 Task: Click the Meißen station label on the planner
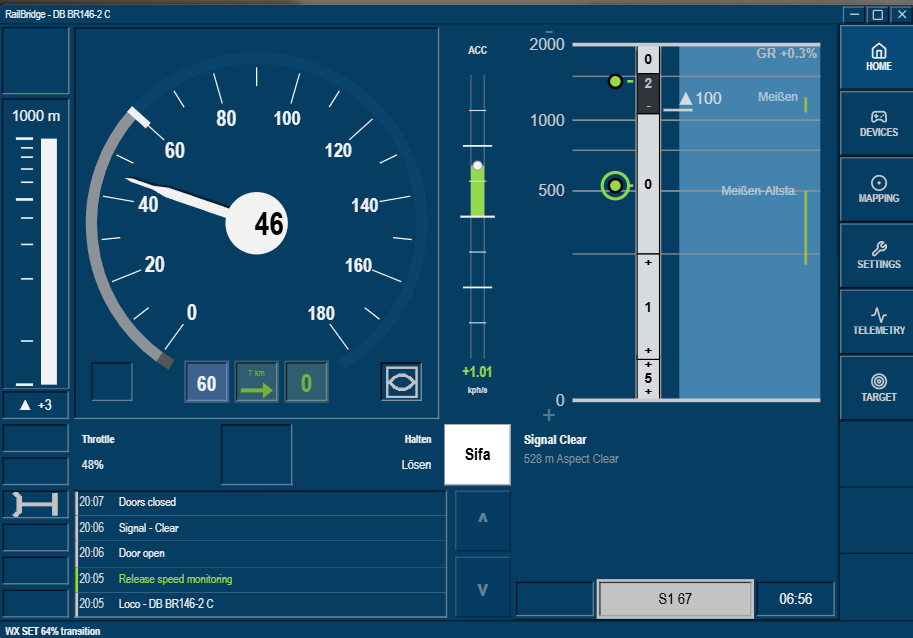(777, 97)
